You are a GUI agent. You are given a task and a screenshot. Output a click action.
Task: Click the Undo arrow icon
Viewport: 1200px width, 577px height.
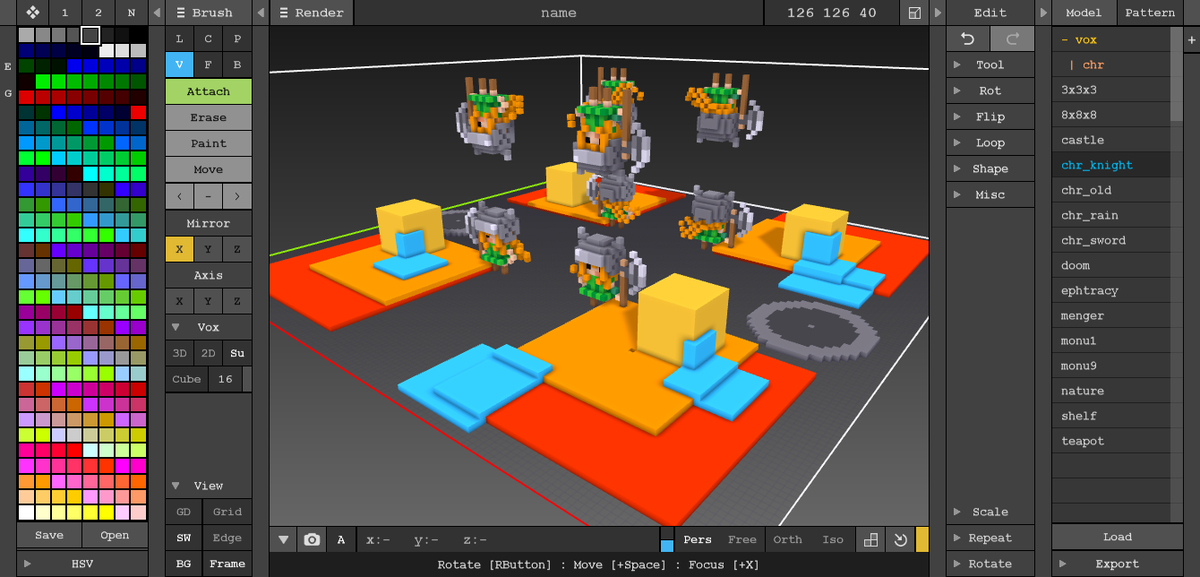tap(966, 38)
